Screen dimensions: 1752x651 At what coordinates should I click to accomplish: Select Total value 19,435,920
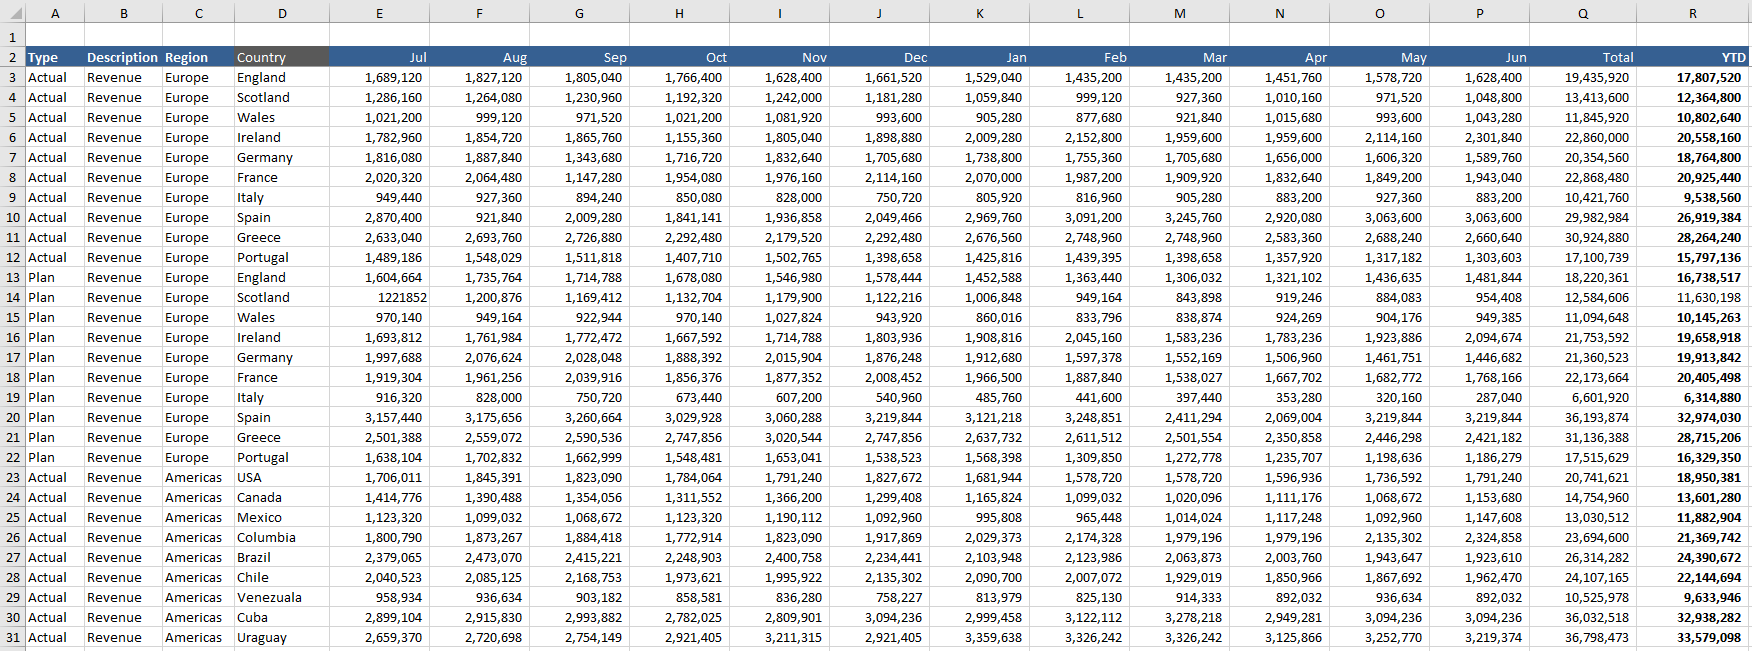point(1583,77)
